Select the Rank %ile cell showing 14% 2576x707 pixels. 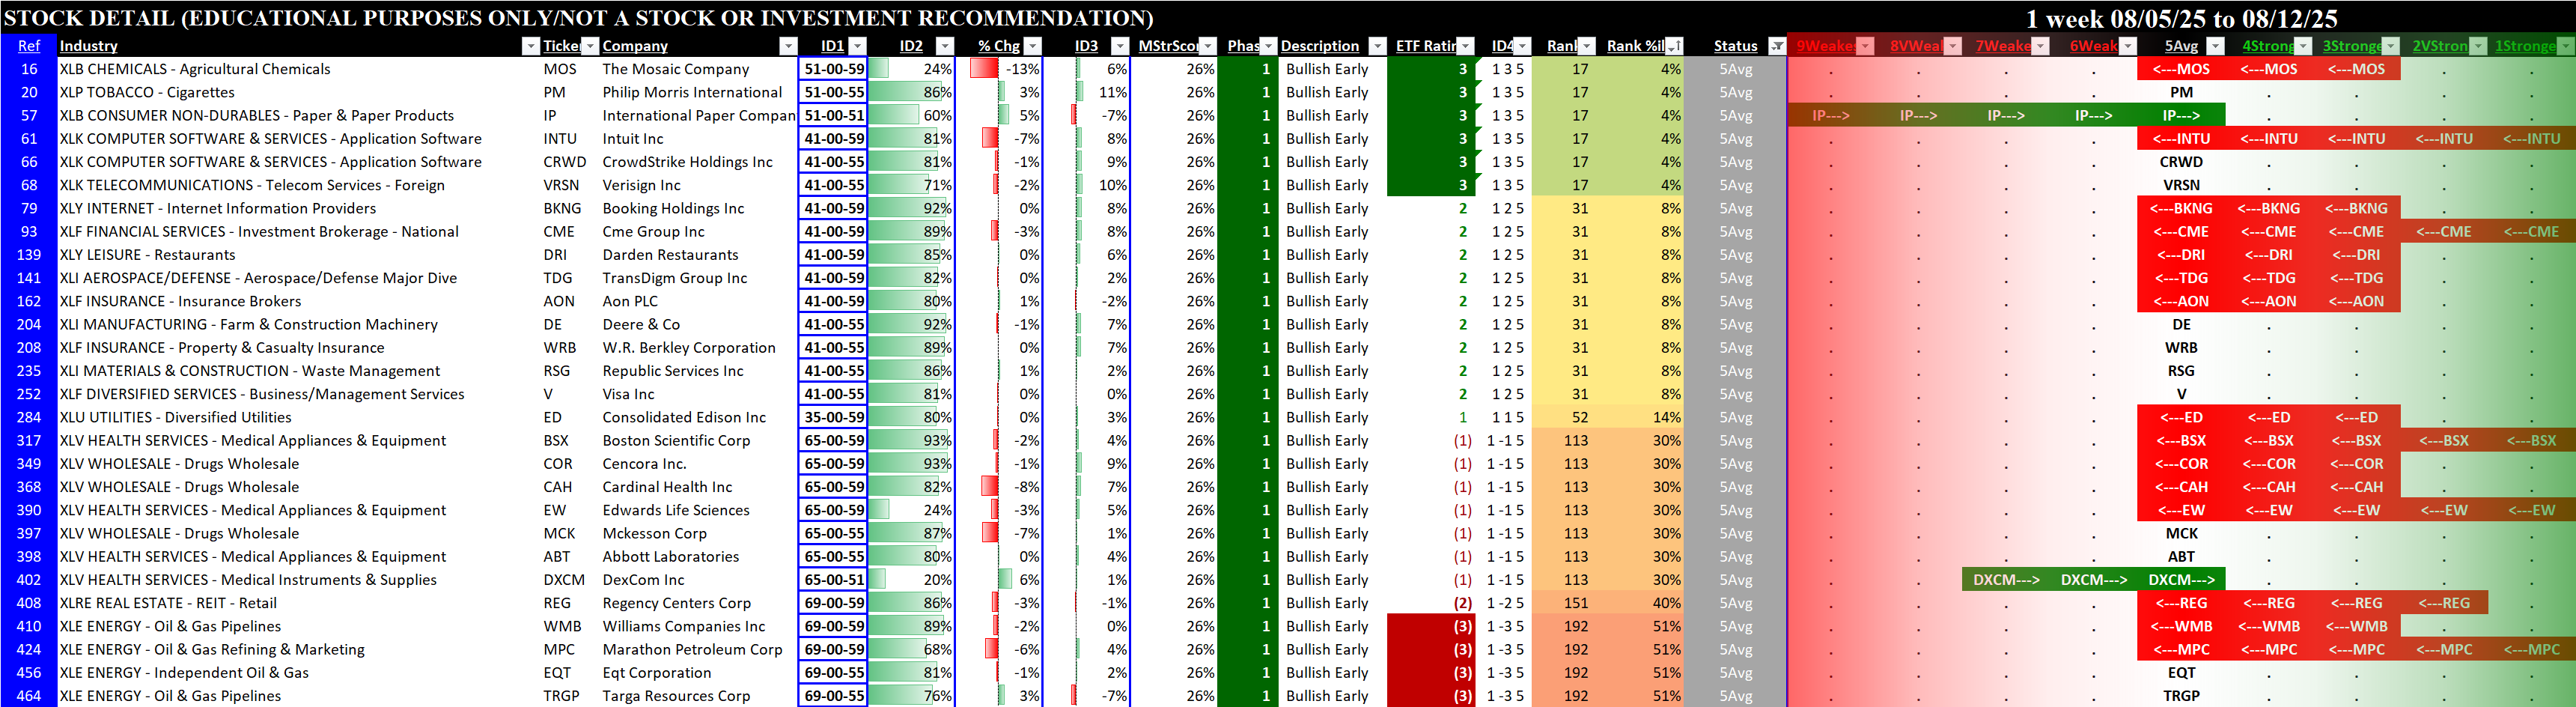(x=1640, y=418)
